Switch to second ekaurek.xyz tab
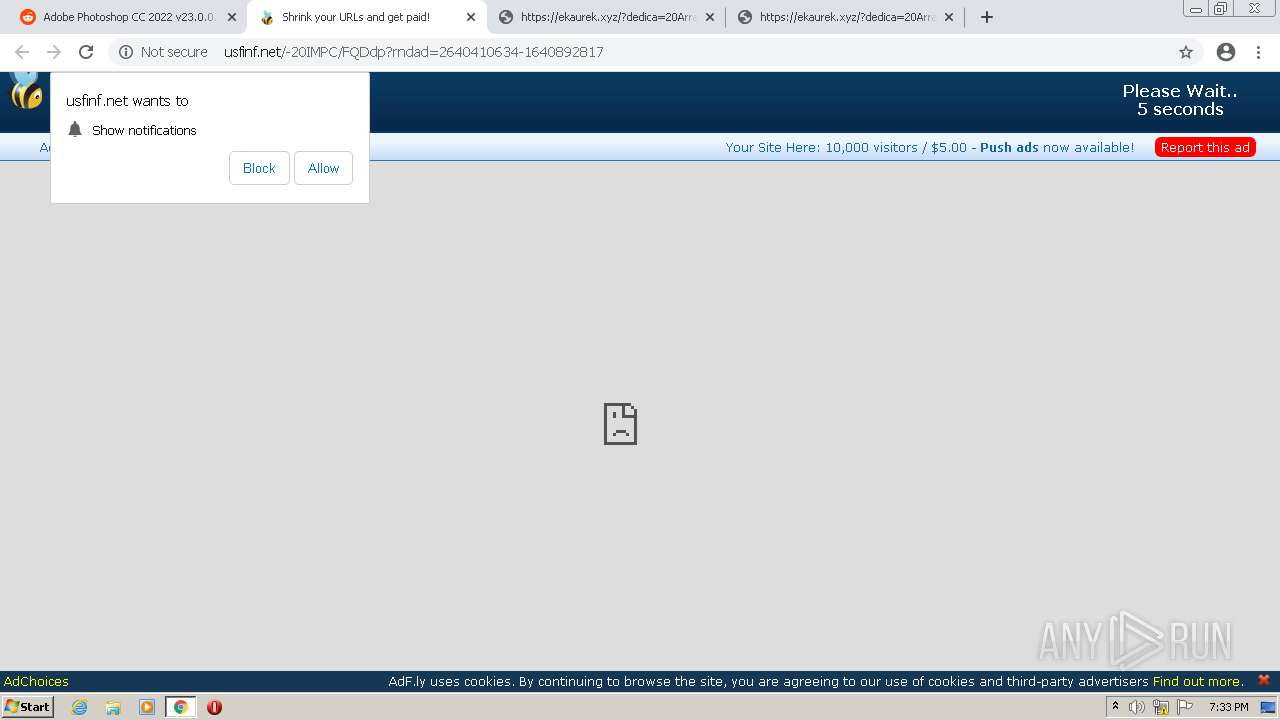 pyautogui.click(x=846, y=17)
